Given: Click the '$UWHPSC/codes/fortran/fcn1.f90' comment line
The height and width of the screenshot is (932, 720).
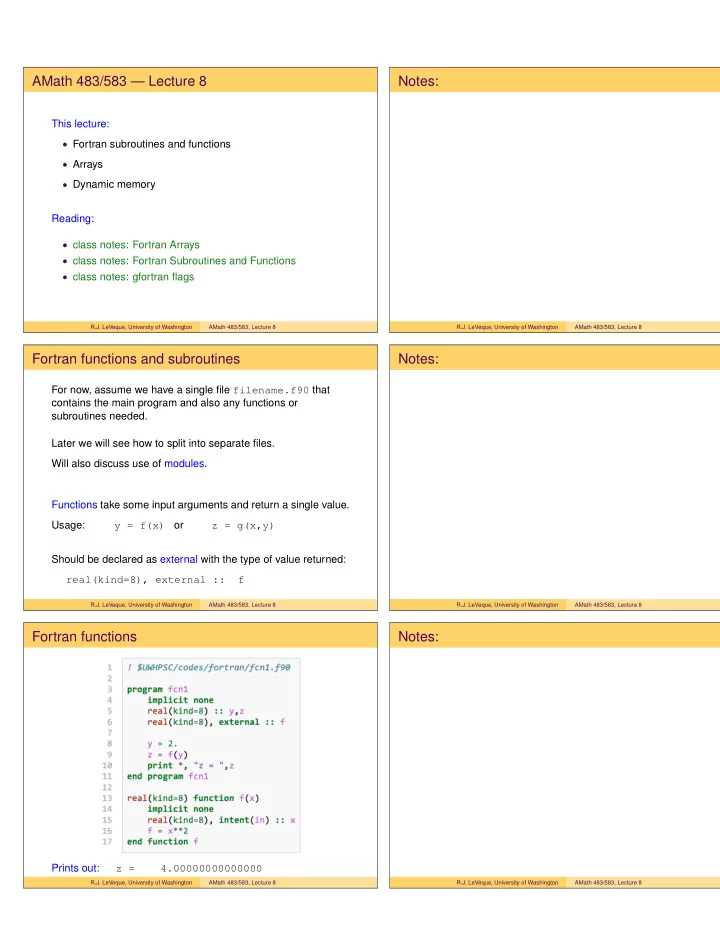Looking at the screenshot, I should [x=209, y=667].
